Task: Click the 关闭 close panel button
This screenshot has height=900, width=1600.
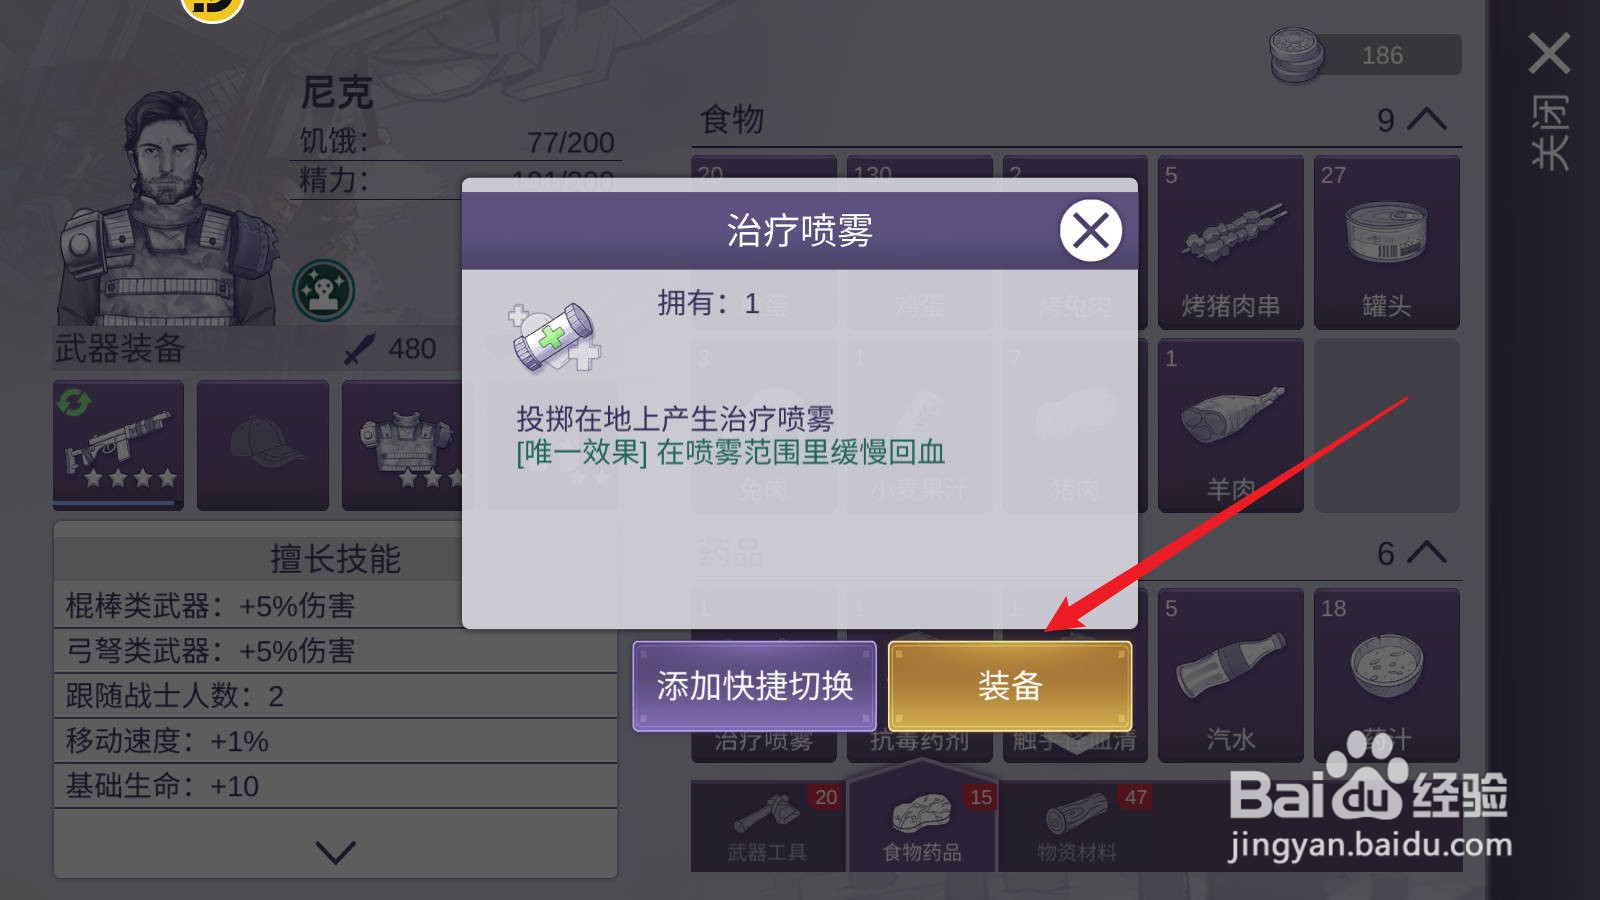Action: click(x=1549, y=100)
